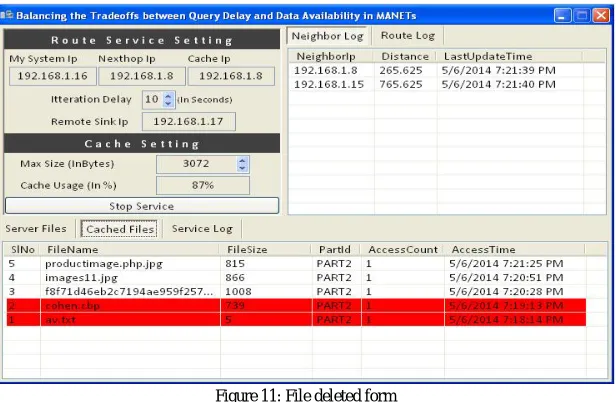Click file size 739 in red row

[235, 306]
